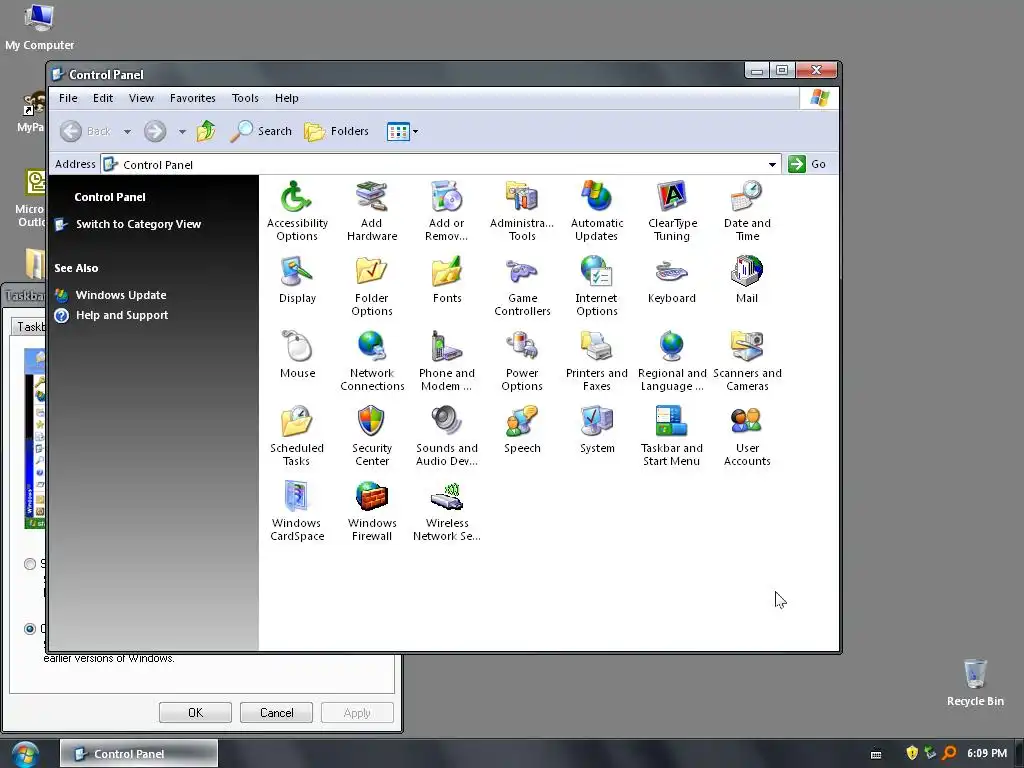The height and width of the screenshot is (768, 1024).
Task: Open the File menu
Action: 68,98
